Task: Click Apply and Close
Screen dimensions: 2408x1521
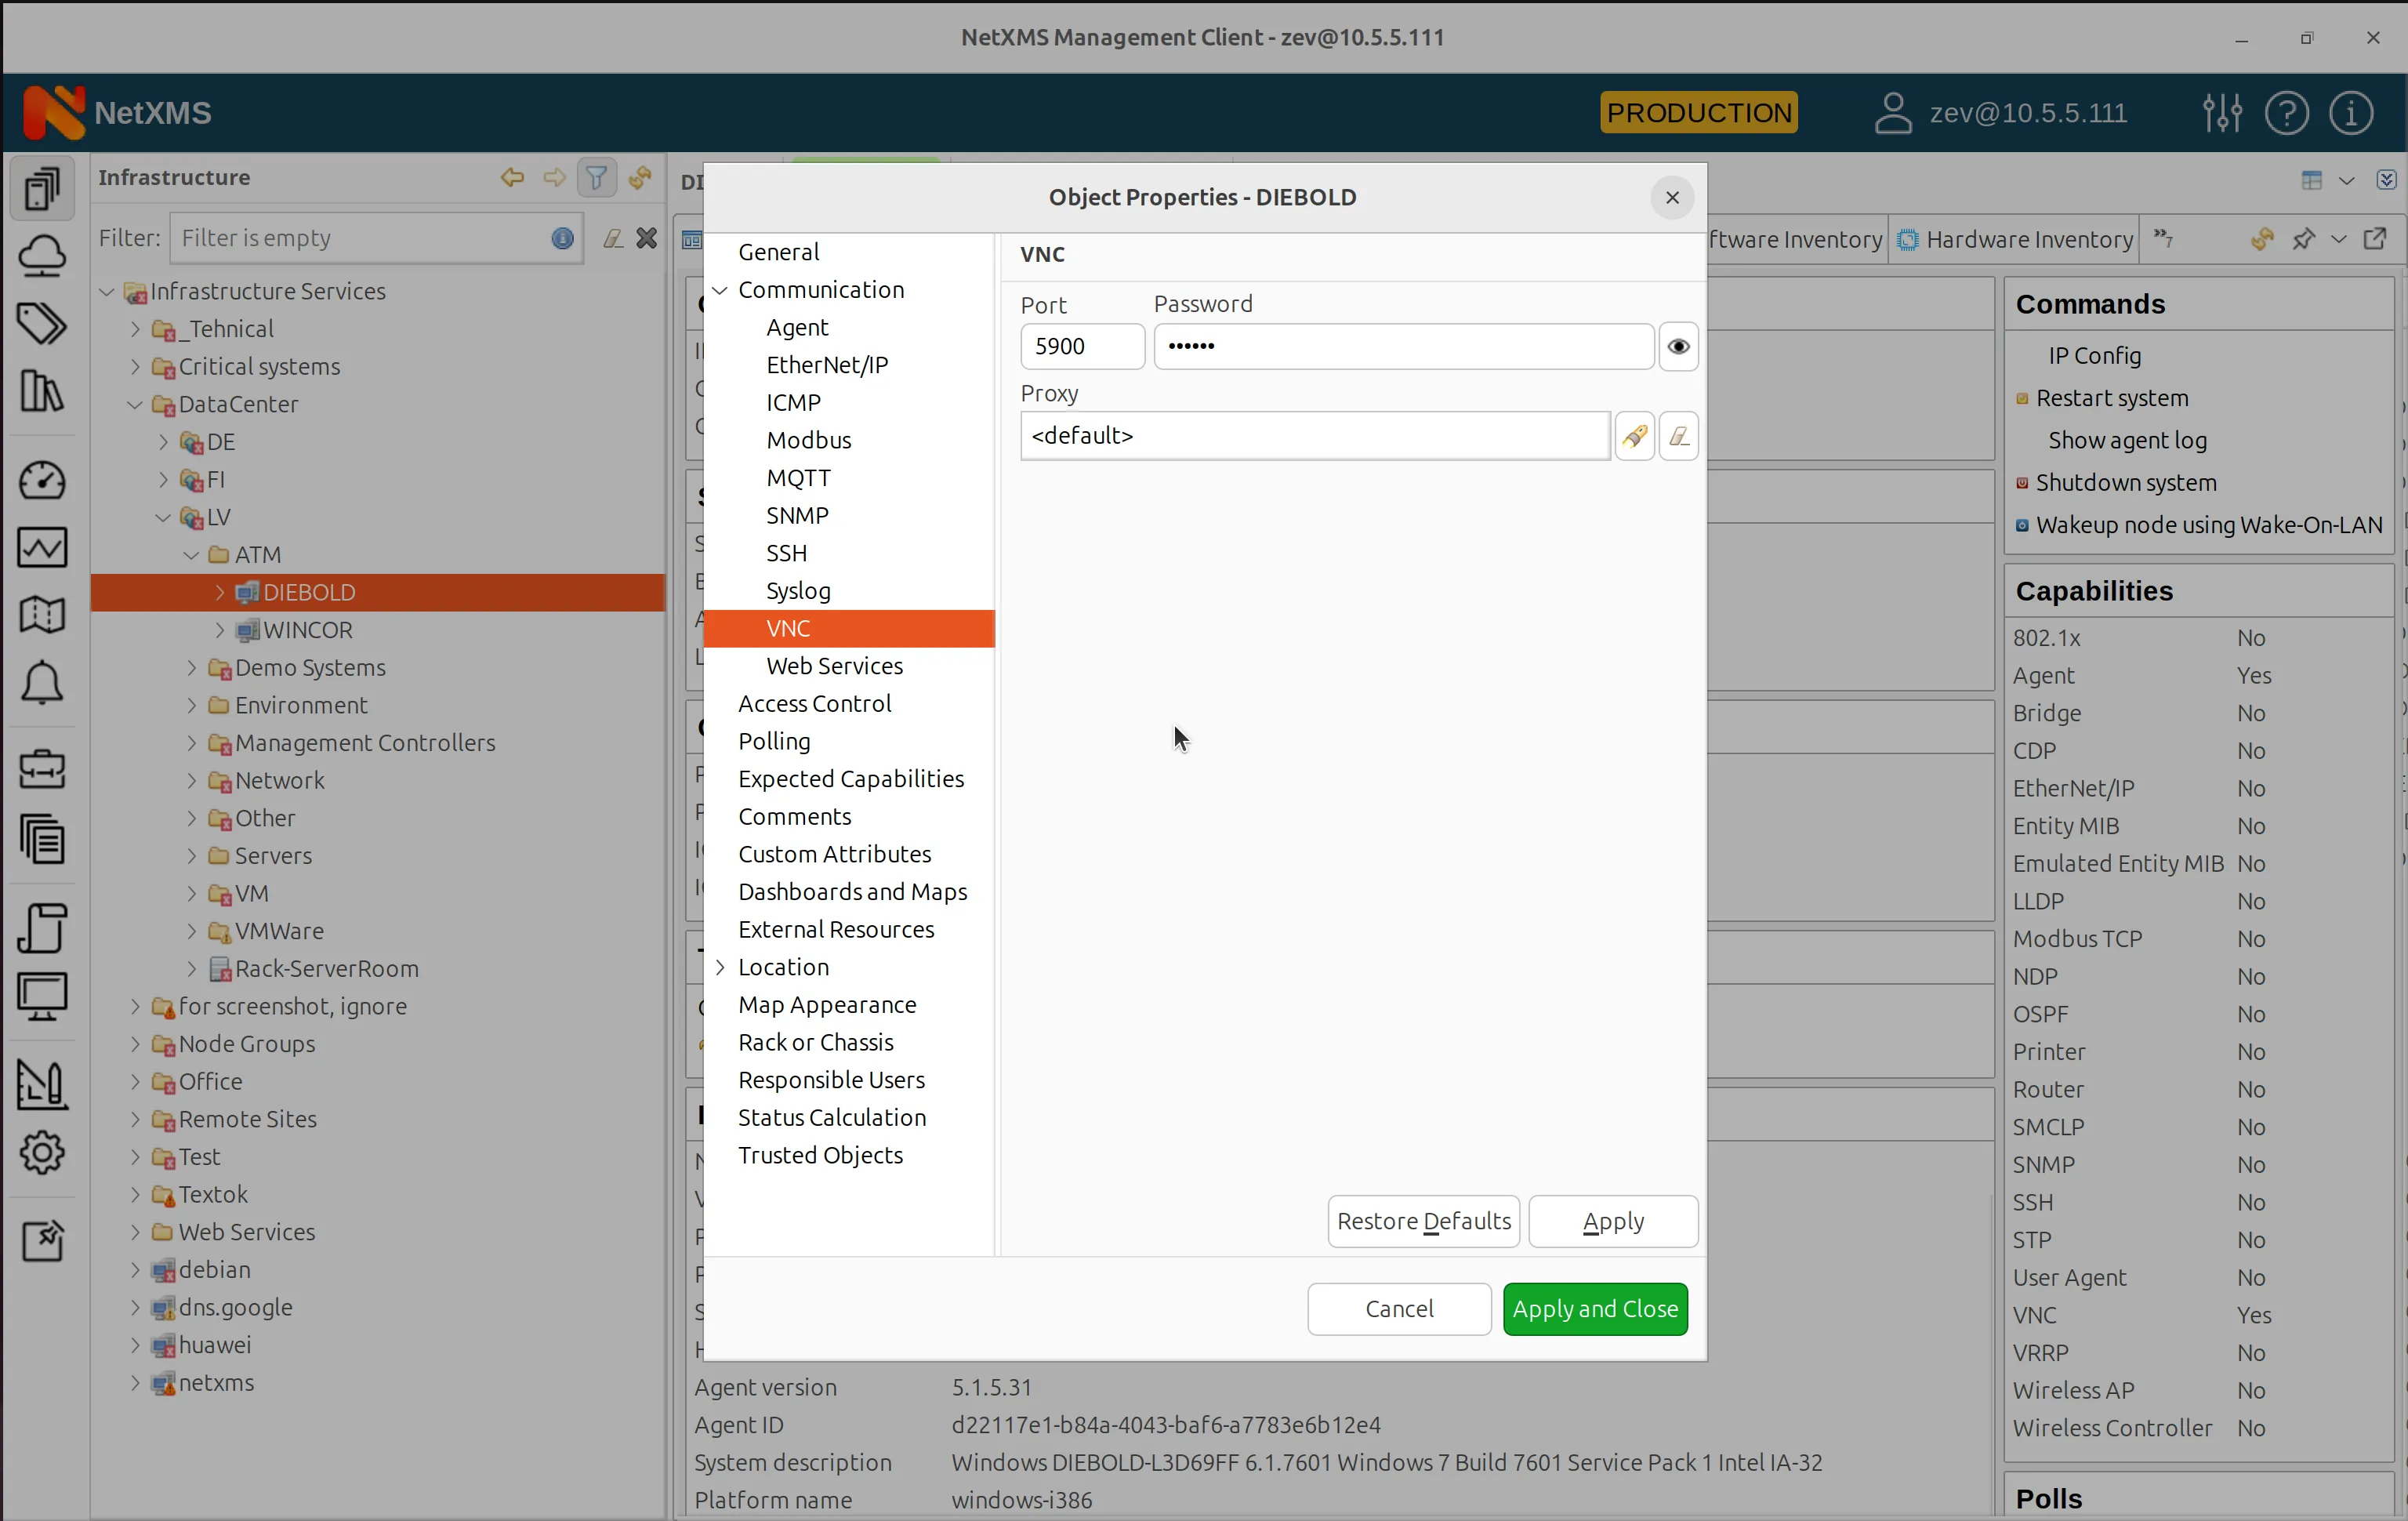Action: click(1595, 1309)
